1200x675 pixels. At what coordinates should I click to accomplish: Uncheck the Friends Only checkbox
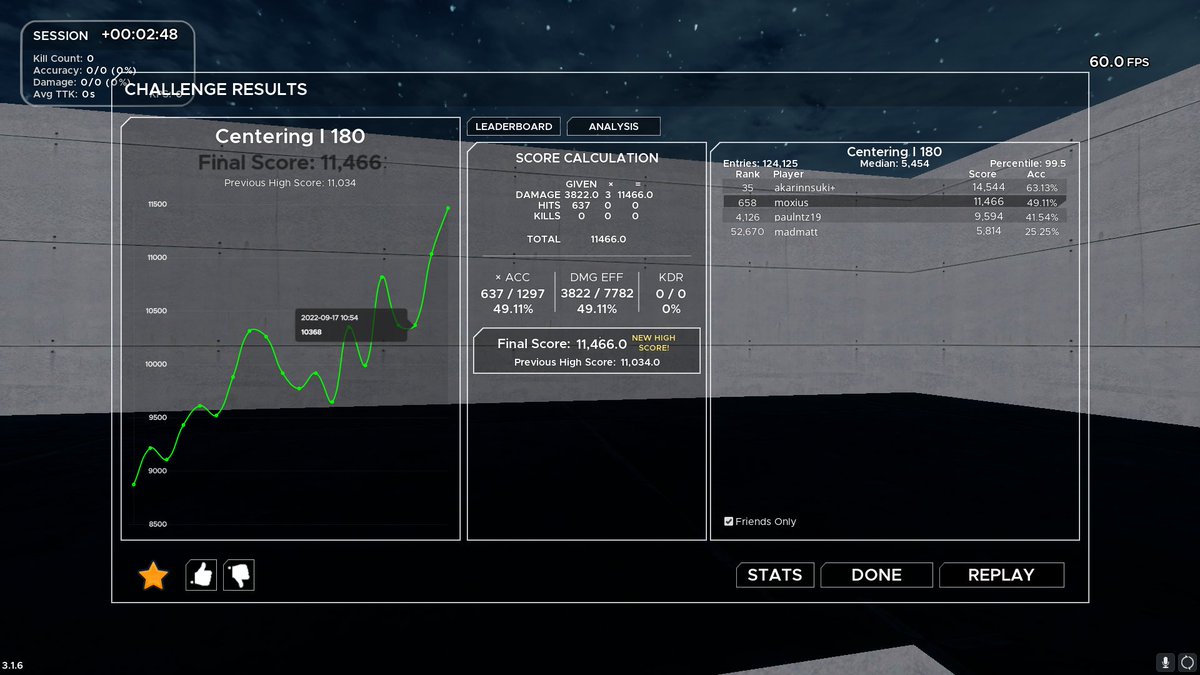[x=728, y=521]
